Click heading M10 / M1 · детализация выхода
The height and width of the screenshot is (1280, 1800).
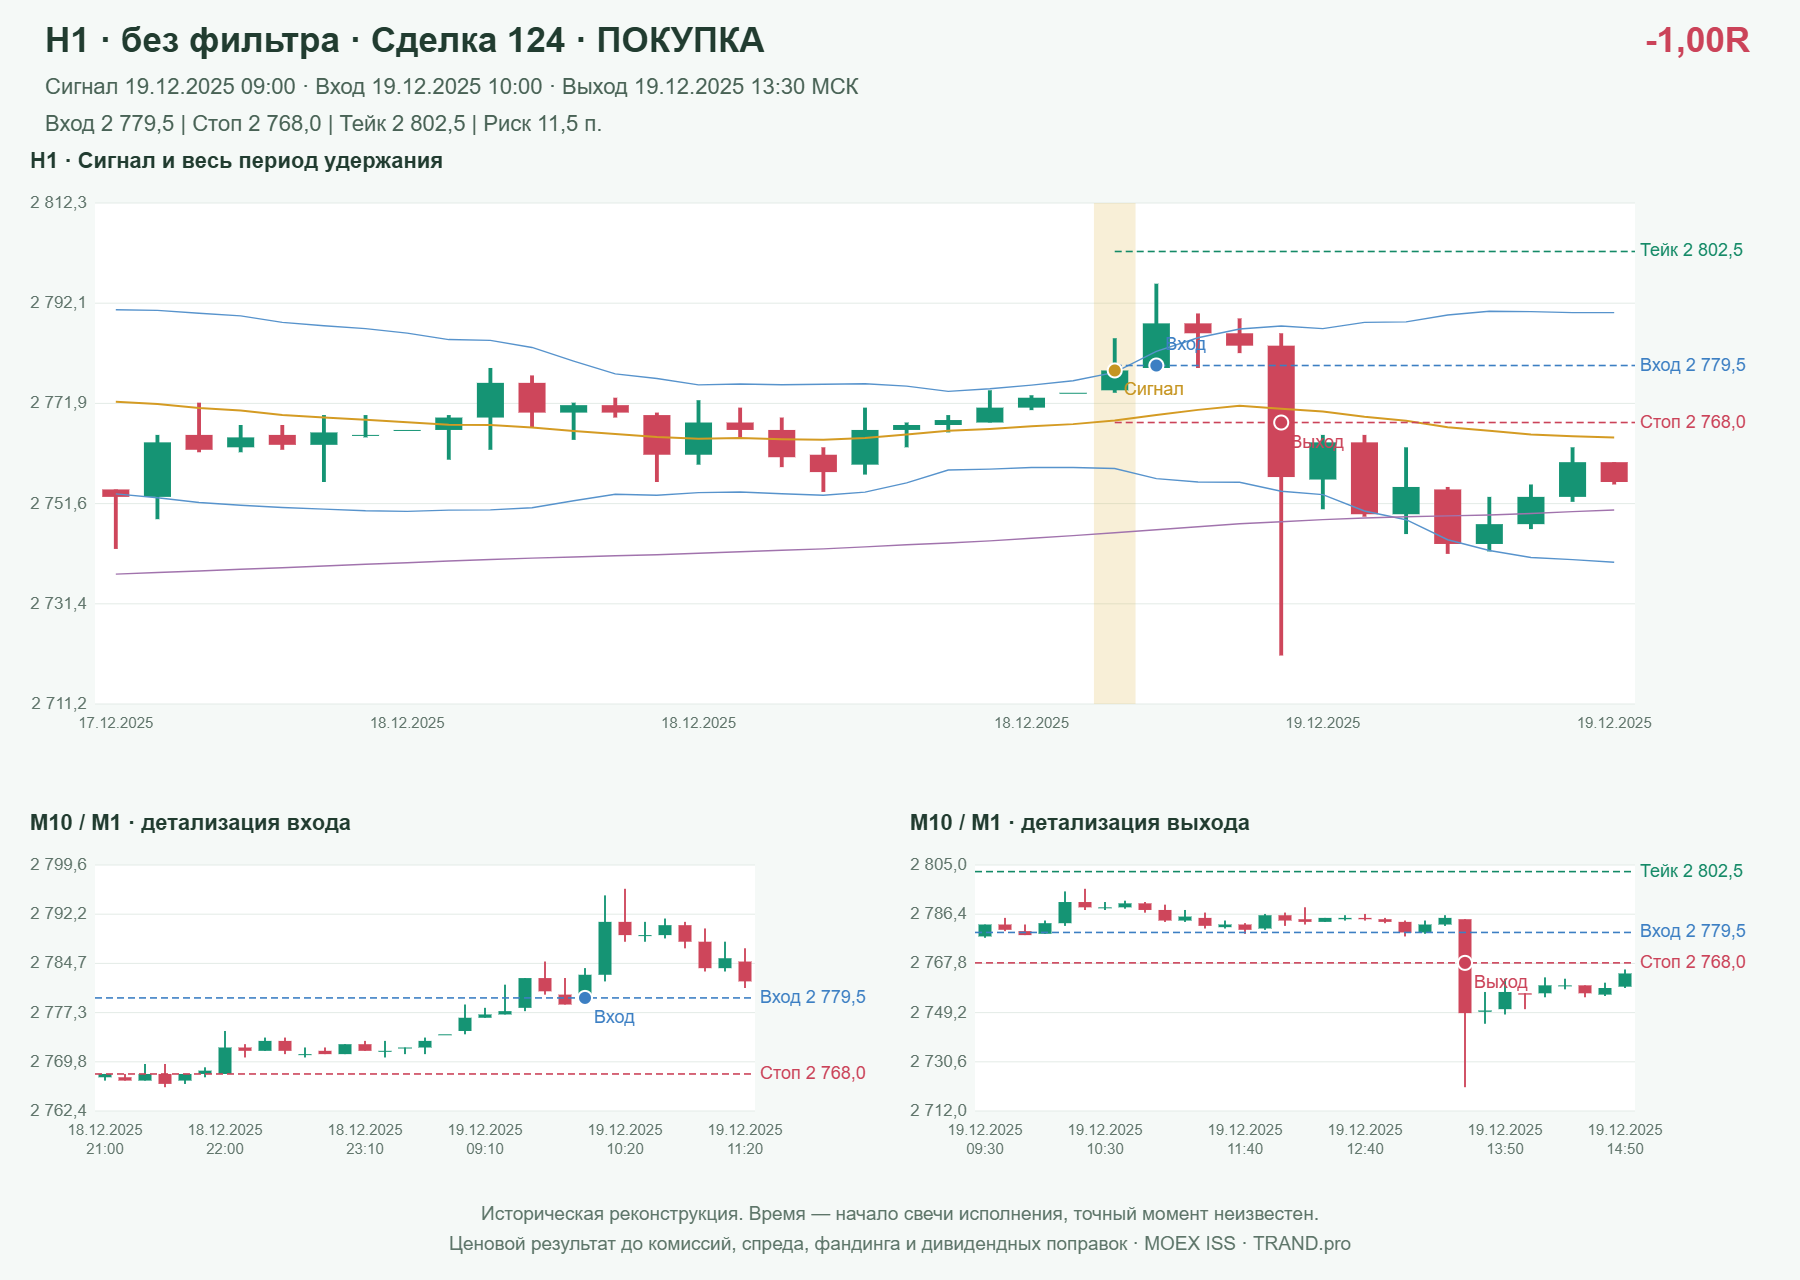pos(1079,823)
